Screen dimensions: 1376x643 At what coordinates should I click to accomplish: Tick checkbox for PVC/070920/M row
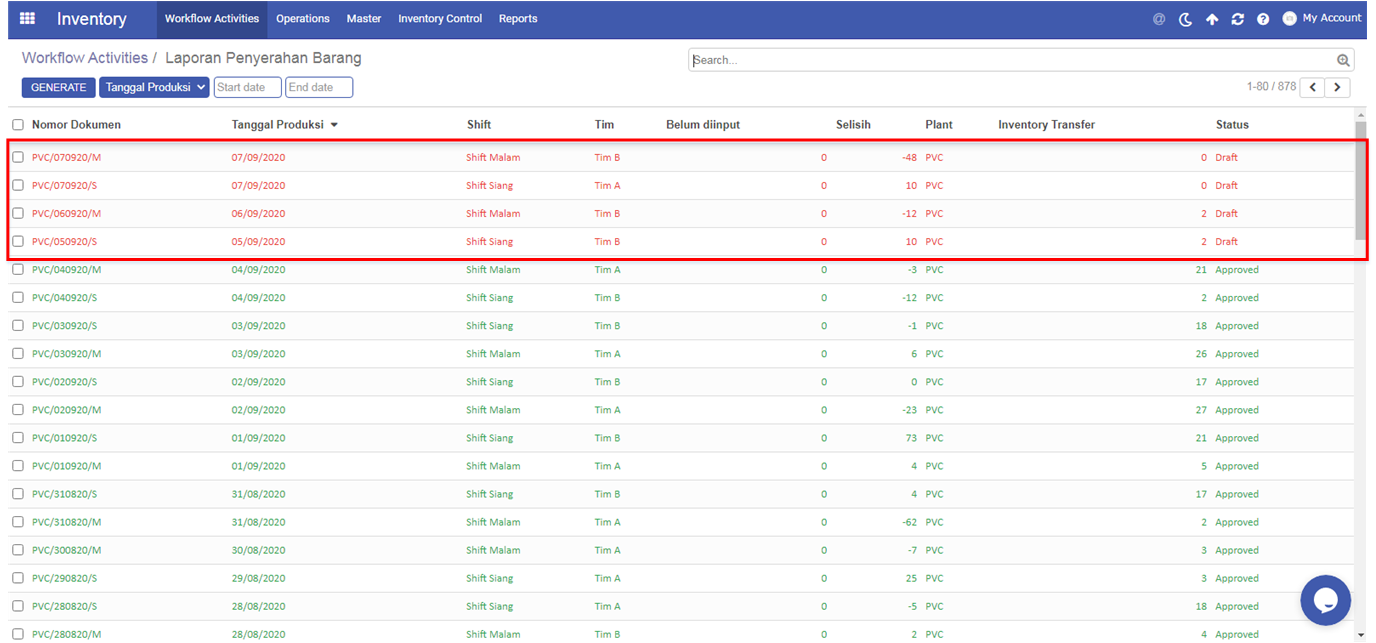[18, 157]
